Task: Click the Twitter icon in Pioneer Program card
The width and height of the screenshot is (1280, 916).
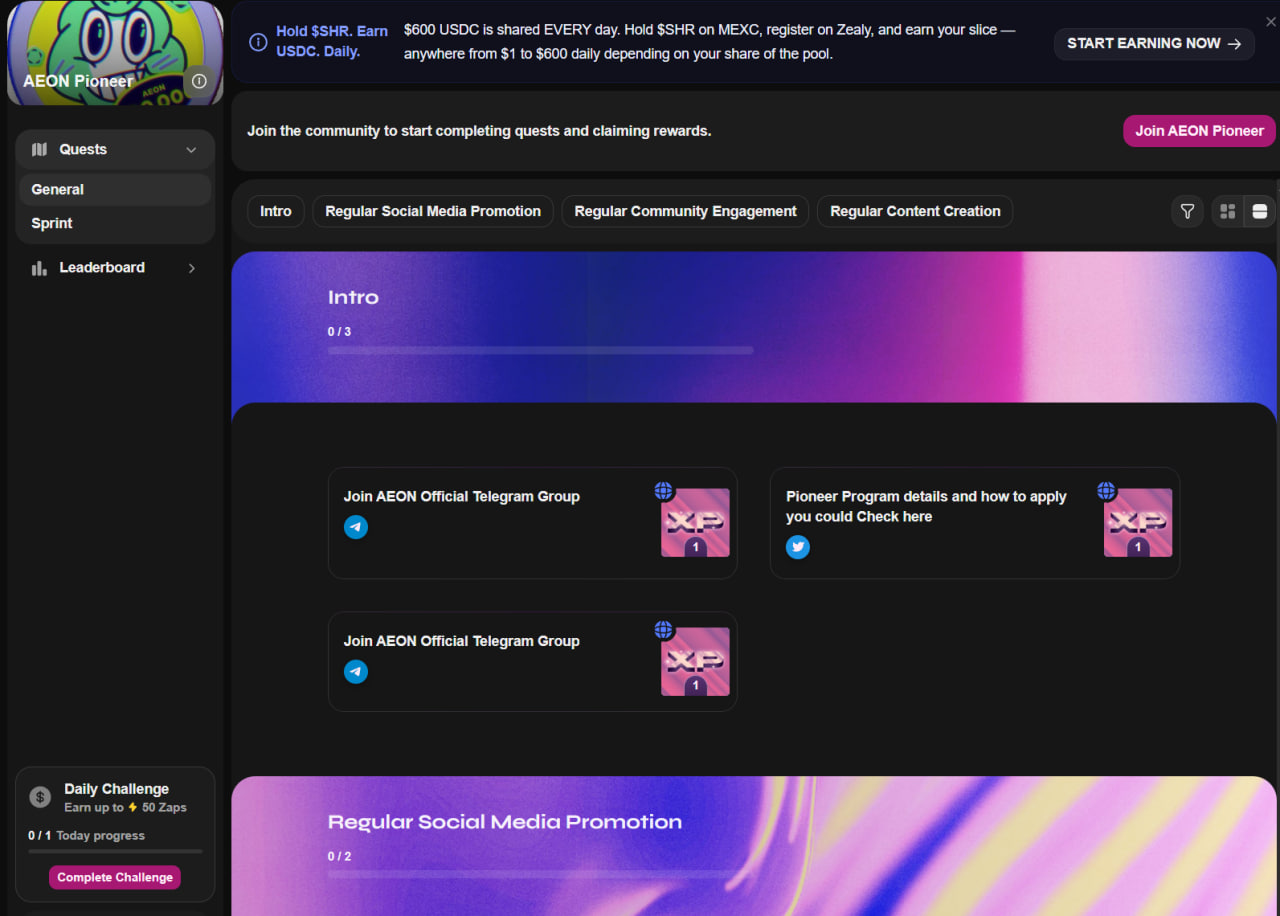Action: point(798,547)
